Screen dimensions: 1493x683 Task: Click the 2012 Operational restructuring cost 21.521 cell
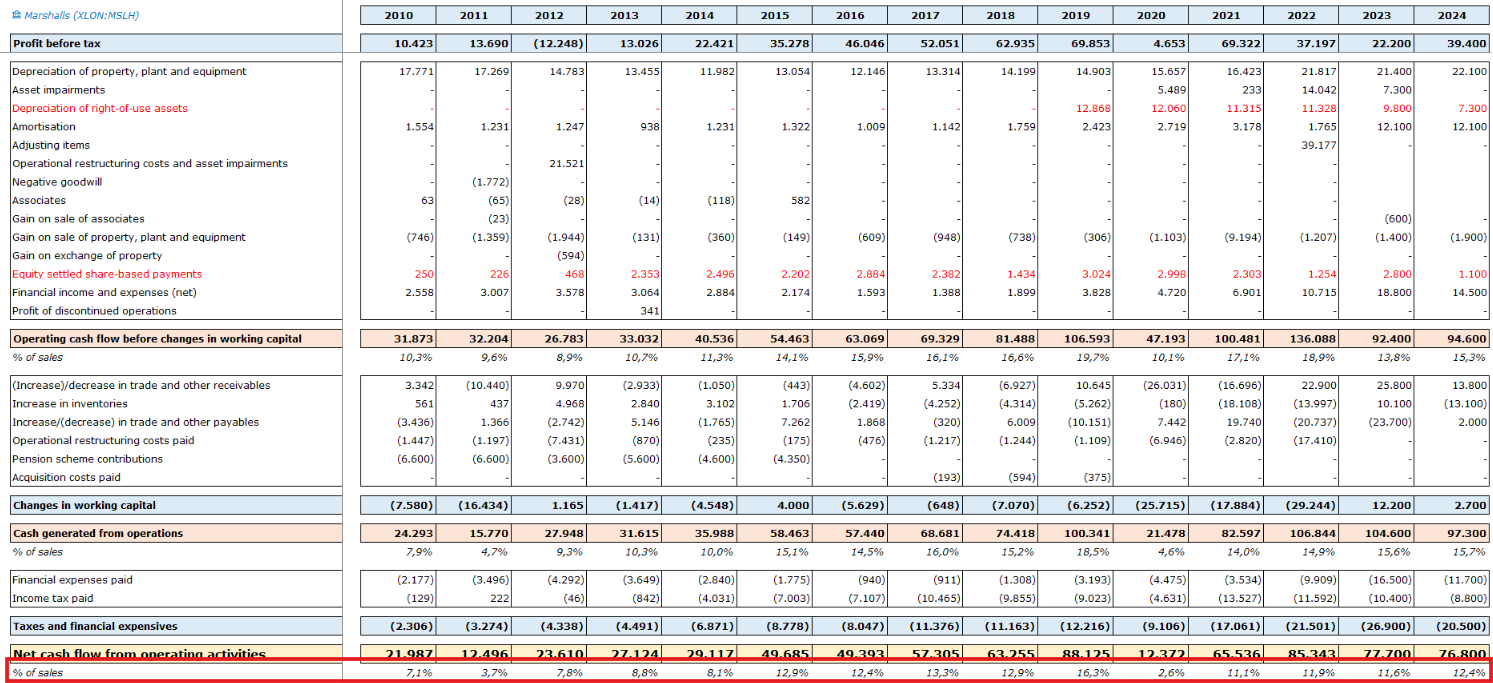coord(563,164)
